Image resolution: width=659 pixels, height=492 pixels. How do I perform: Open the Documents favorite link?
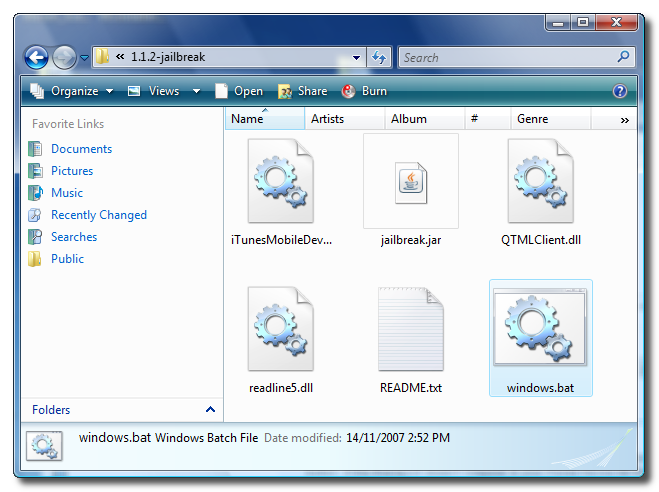[x=81, y=149]
